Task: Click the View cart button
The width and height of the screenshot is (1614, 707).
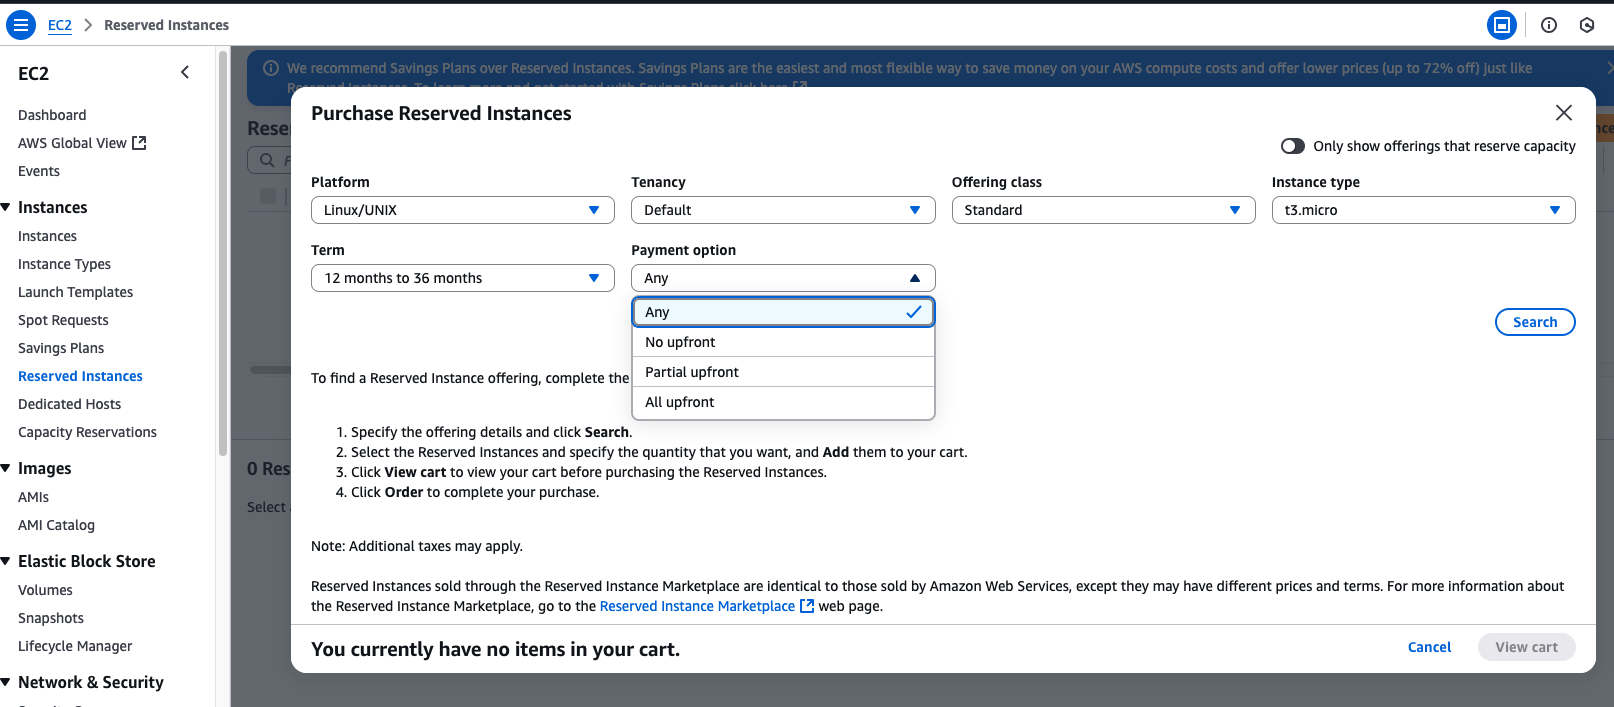Action: (1526, 647)
